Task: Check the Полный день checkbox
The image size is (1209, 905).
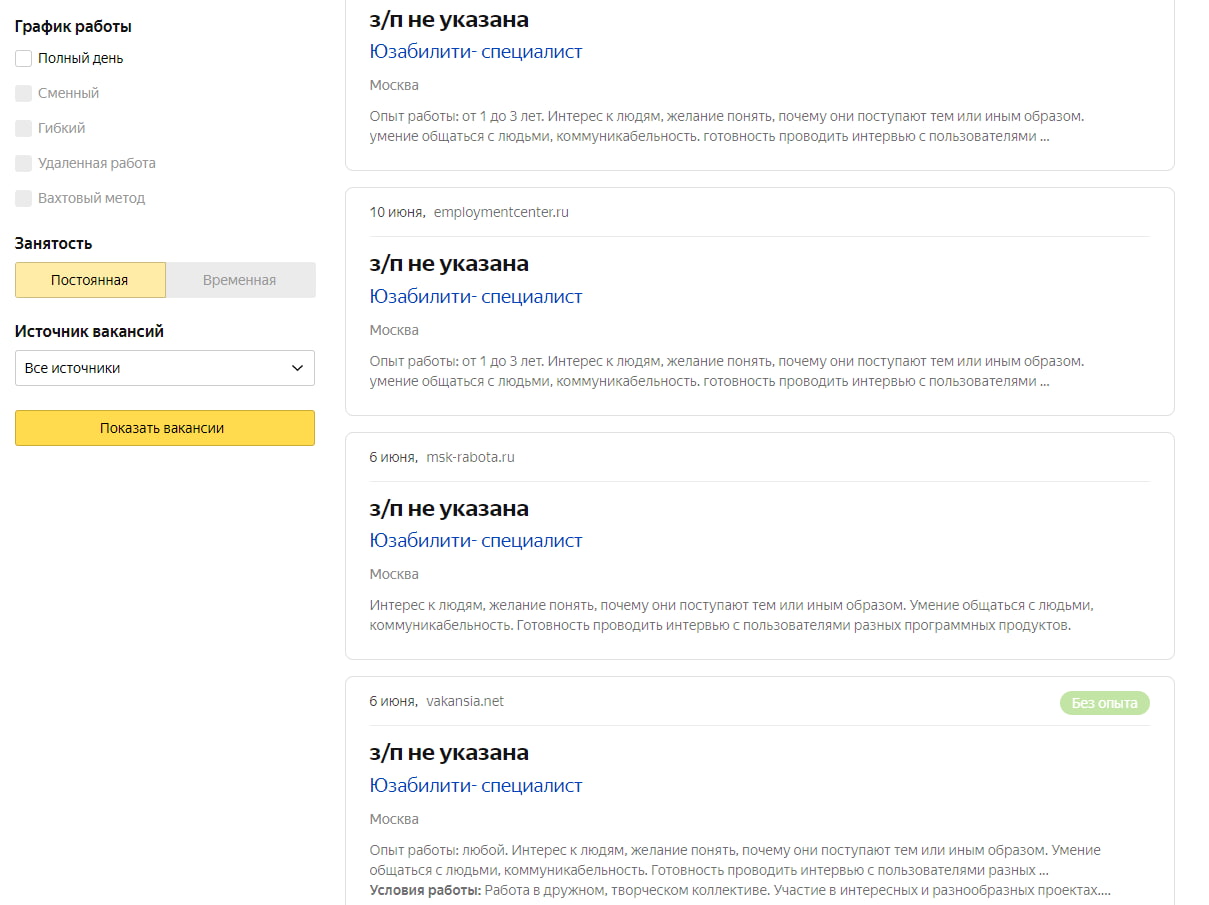Action: pos(24,59)
